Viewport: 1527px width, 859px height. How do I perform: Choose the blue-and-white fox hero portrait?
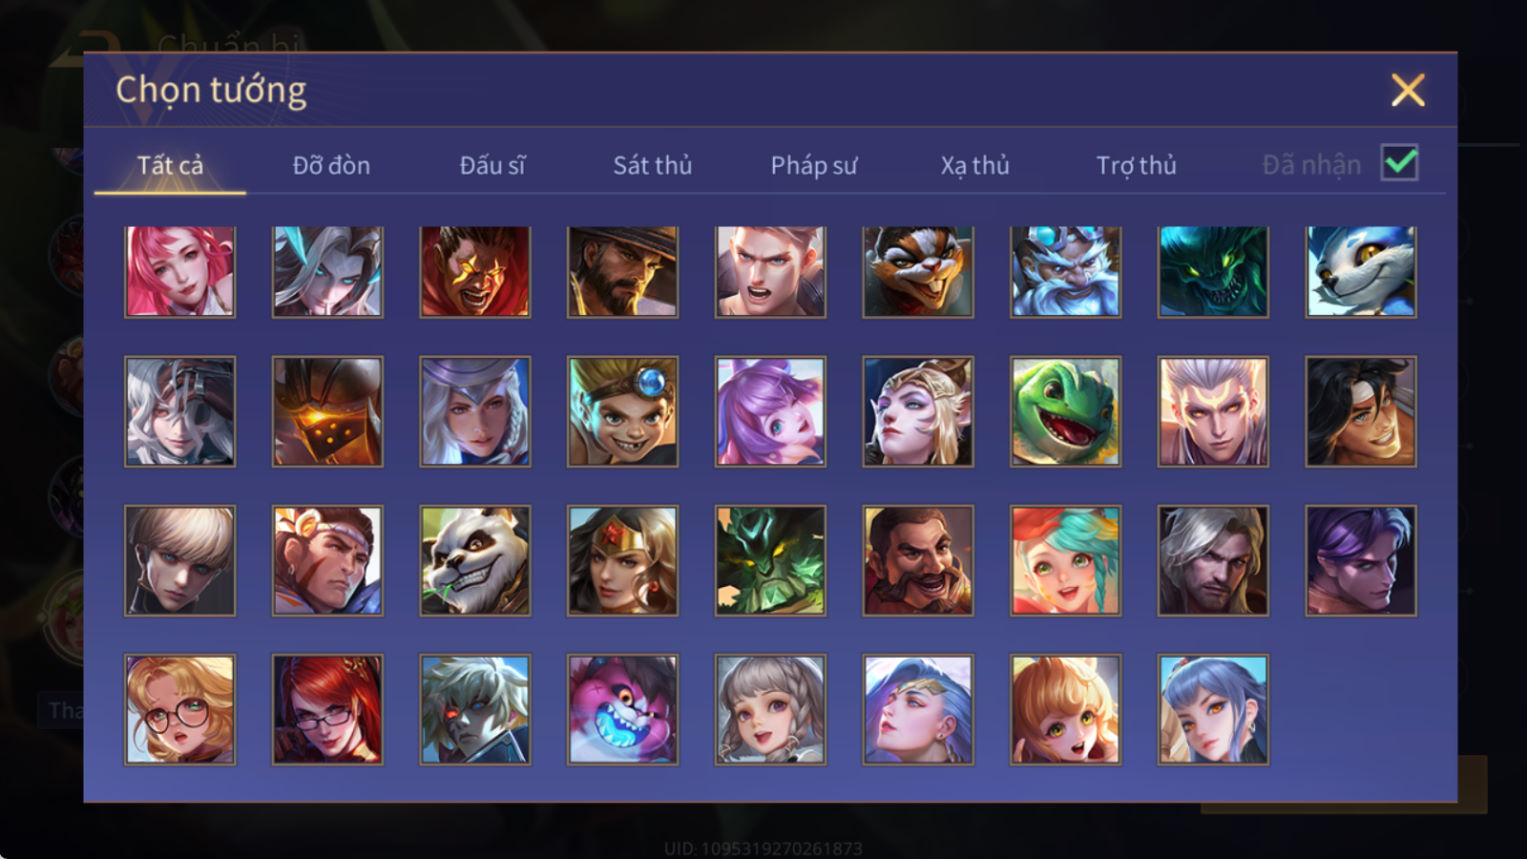(x=1360, y=272)
